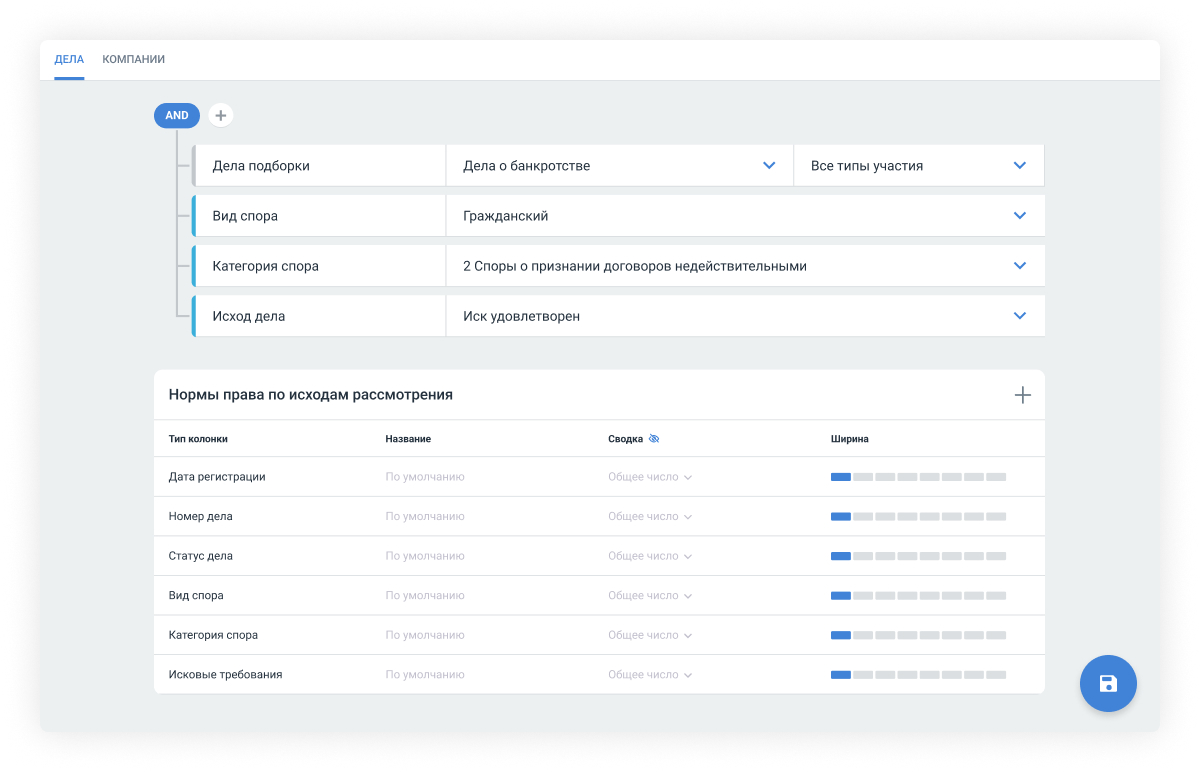Expand the Дела о банкротстве dropdown
Image resolution: width=1200 pixels, height=772 pixels.
pyautogui.click(x=768, y=166)
